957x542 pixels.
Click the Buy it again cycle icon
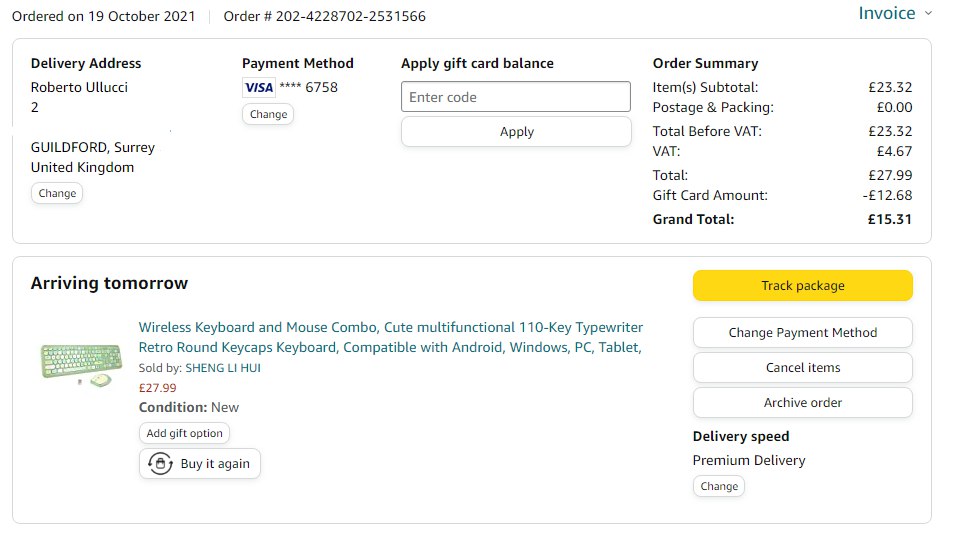coord(160,464)
